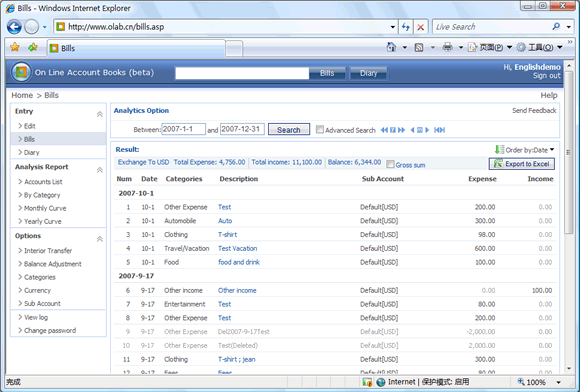Click the start date field 2007-1-1
The height and width of the screenshot is (392, 580).
click(183, 129)
